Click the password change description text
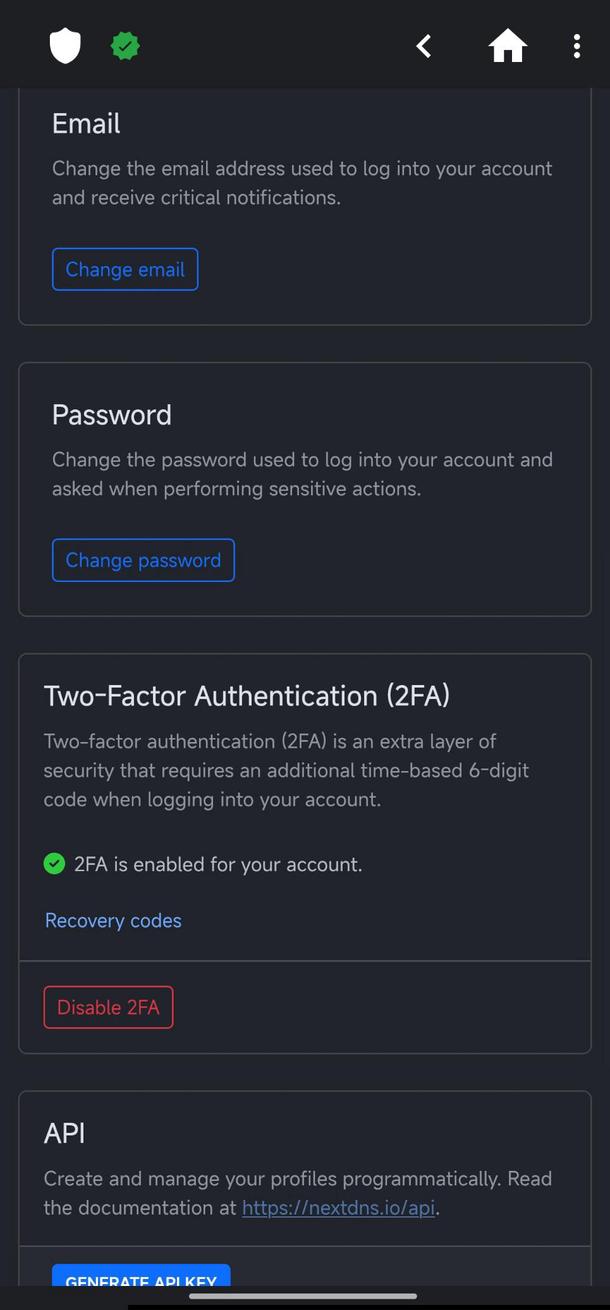610x1310 pixels. tap(302, 474)
